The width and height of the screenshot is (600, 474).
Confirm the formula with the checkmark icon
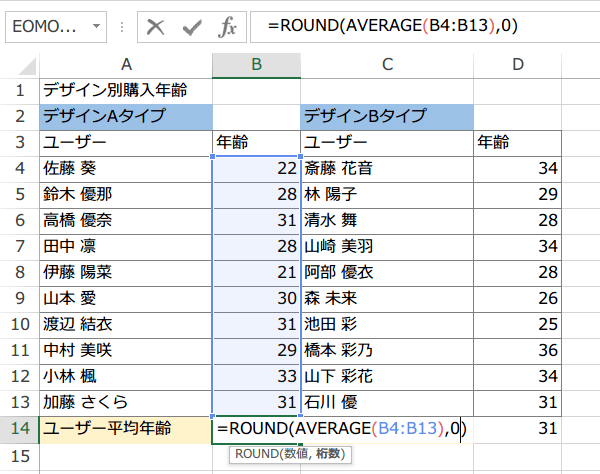(x=192, y=27)
